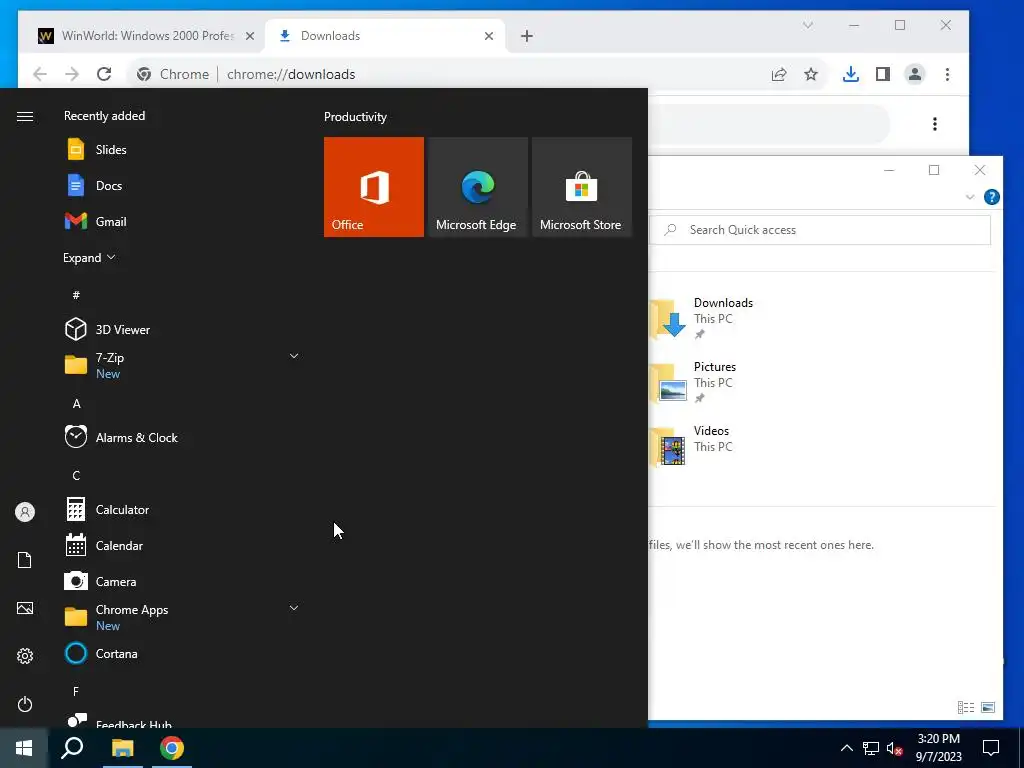Open Chrome downloads toolbar icon
The image size is (1024, 768).
(850, 74)
